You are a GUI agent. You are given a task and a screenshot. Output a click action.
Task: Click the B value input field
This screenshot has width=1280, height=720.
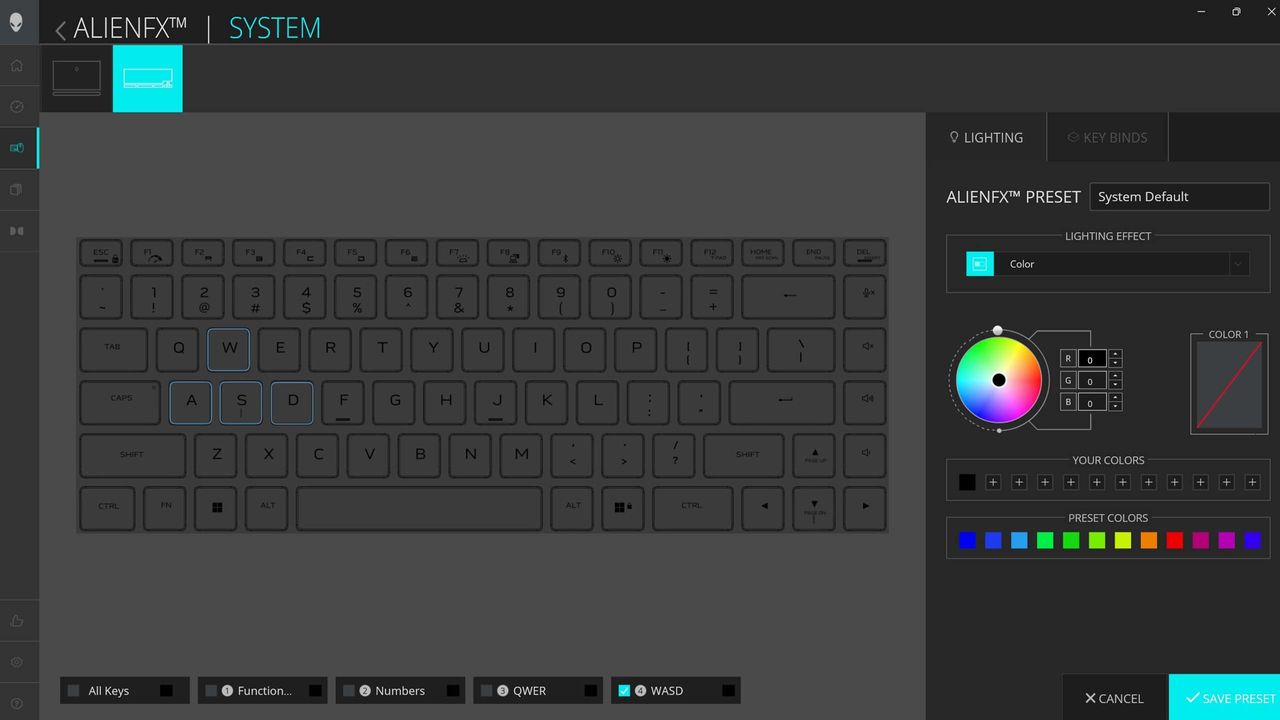tap(1091, 402)
